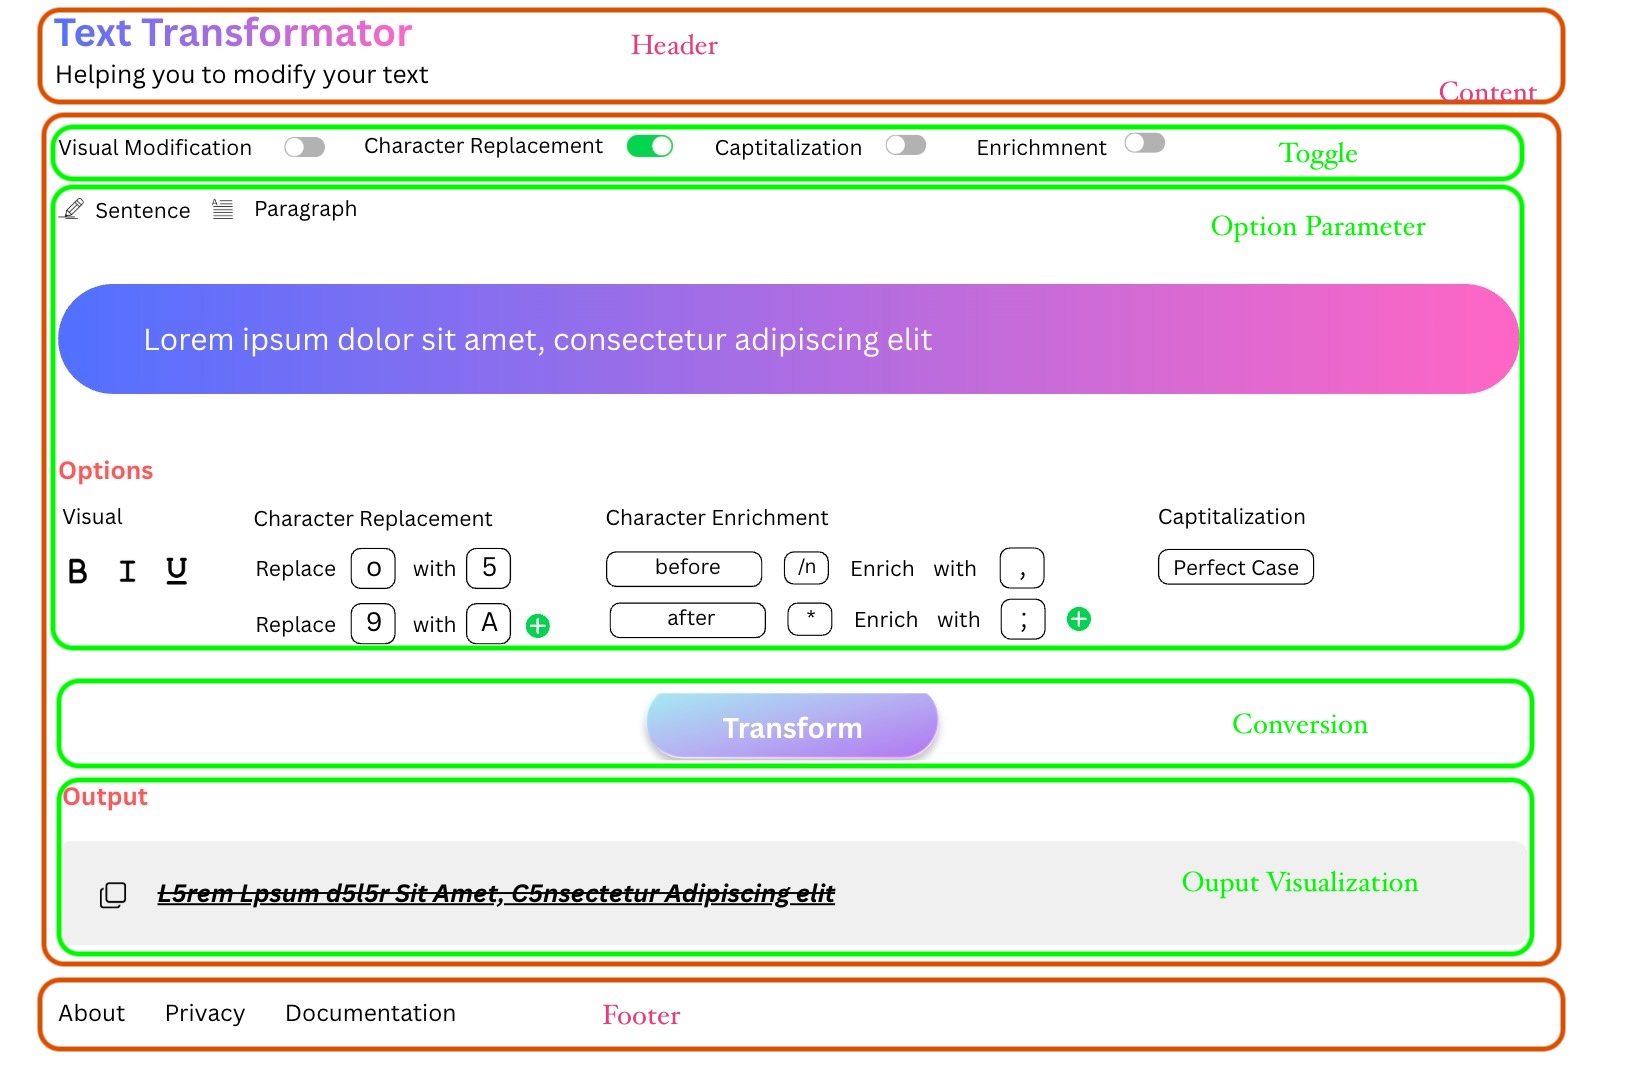Toggle Italic formatting icon
Viewport: 1630px width, 1068px height.
coord(127,571)
